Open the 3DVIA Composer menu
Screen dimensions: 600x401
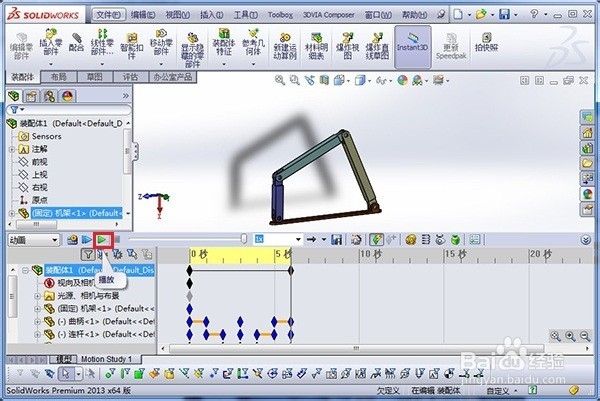click(328, 15)
